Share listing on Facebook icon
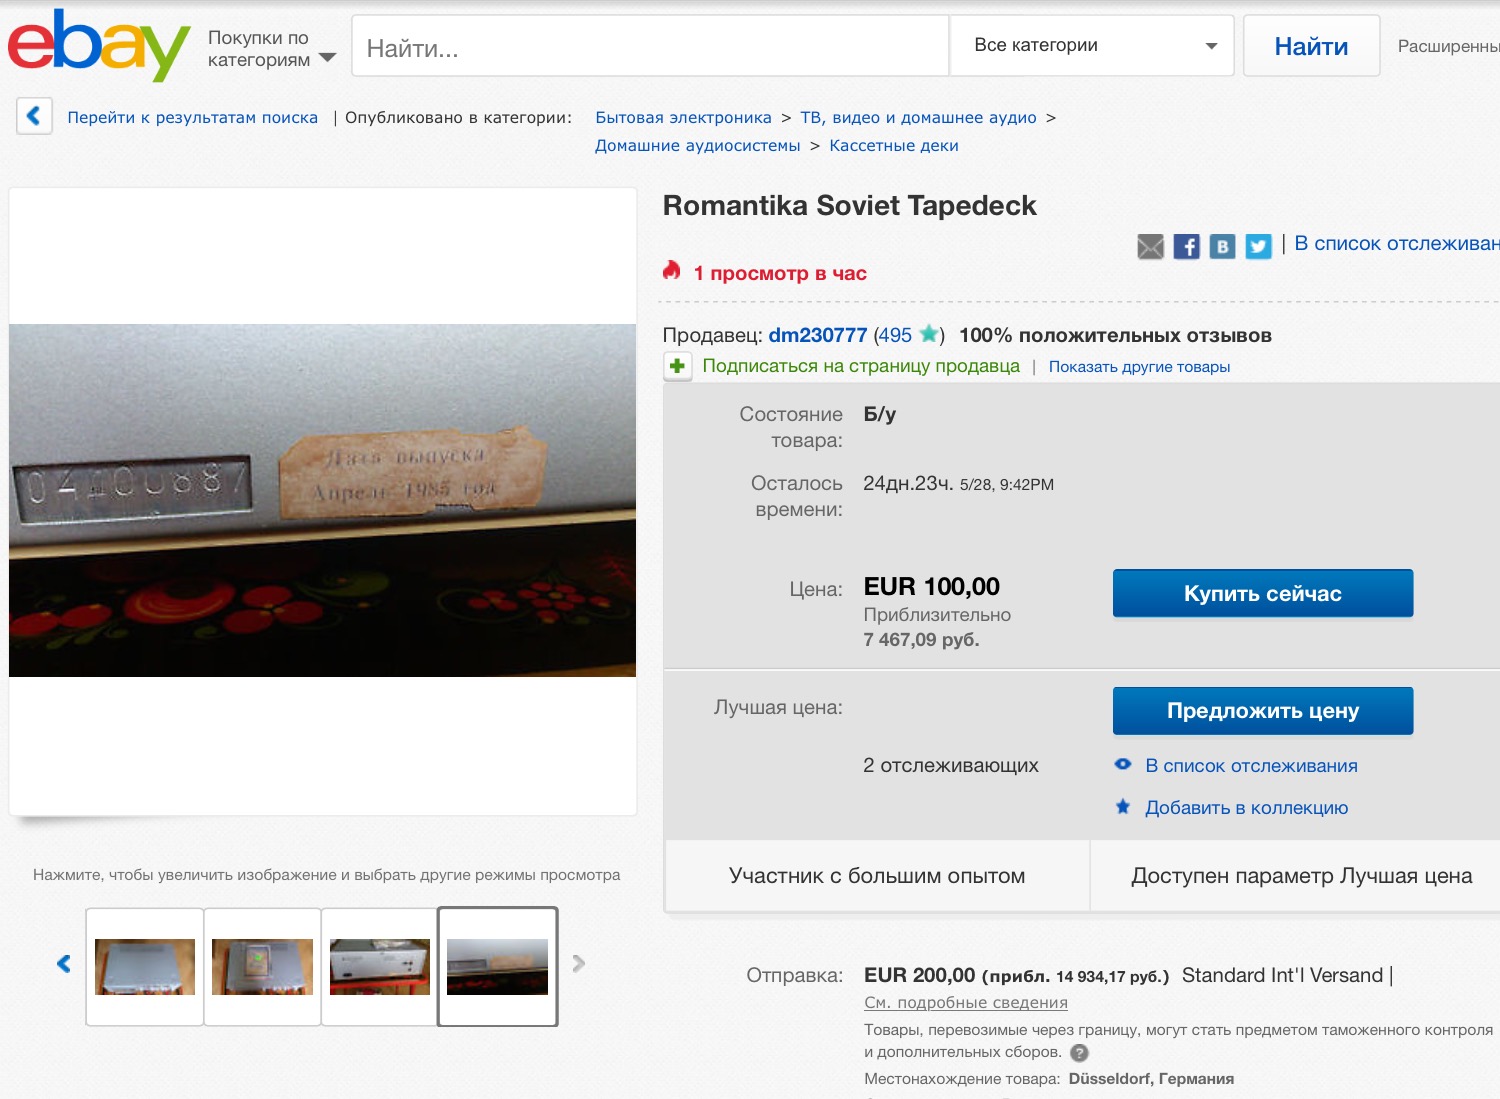 click(1187, 246)
